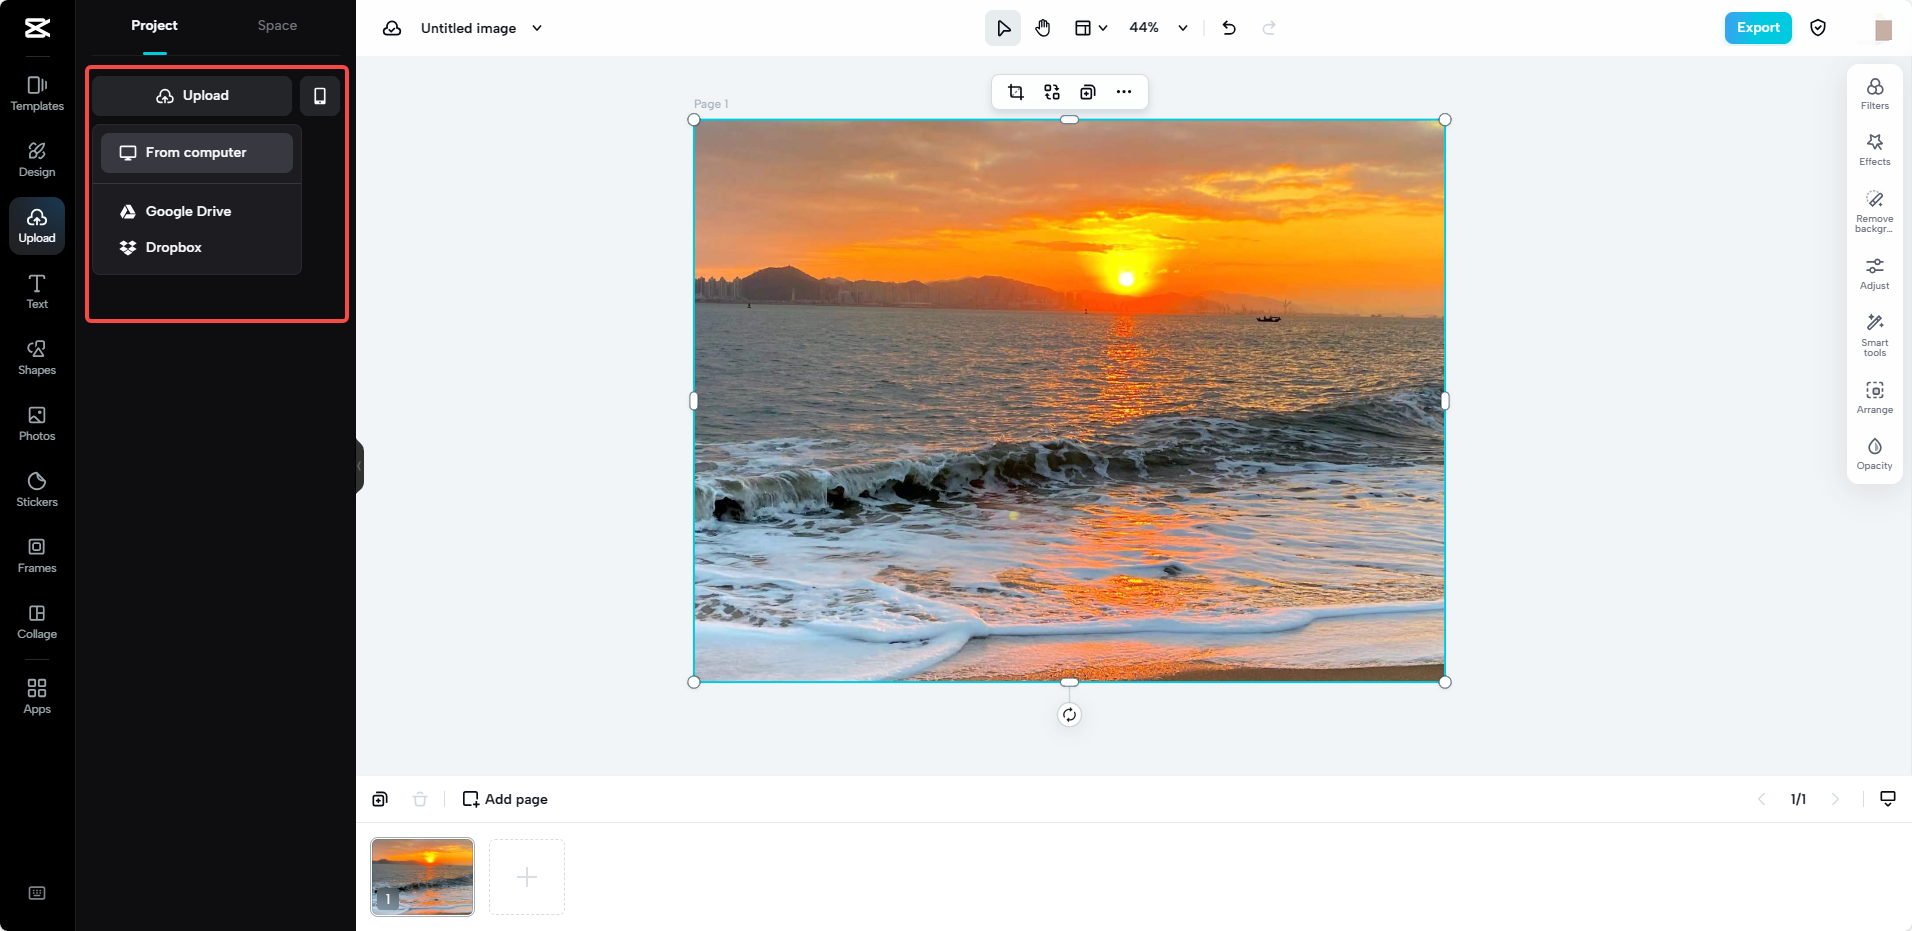Open Smart tools panel
Image resolution: width=1912 pixels, height=931 pixels.
tap(1874, 334)
